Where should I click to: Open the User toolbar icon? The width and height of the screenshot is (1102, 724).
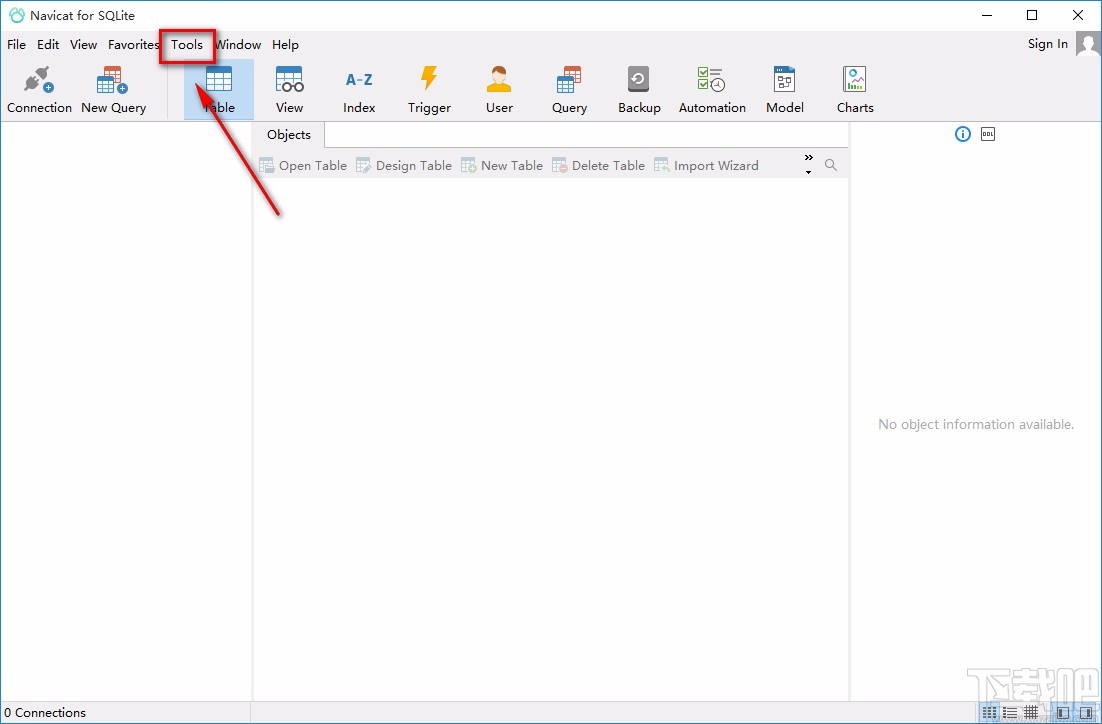[499, 79]
